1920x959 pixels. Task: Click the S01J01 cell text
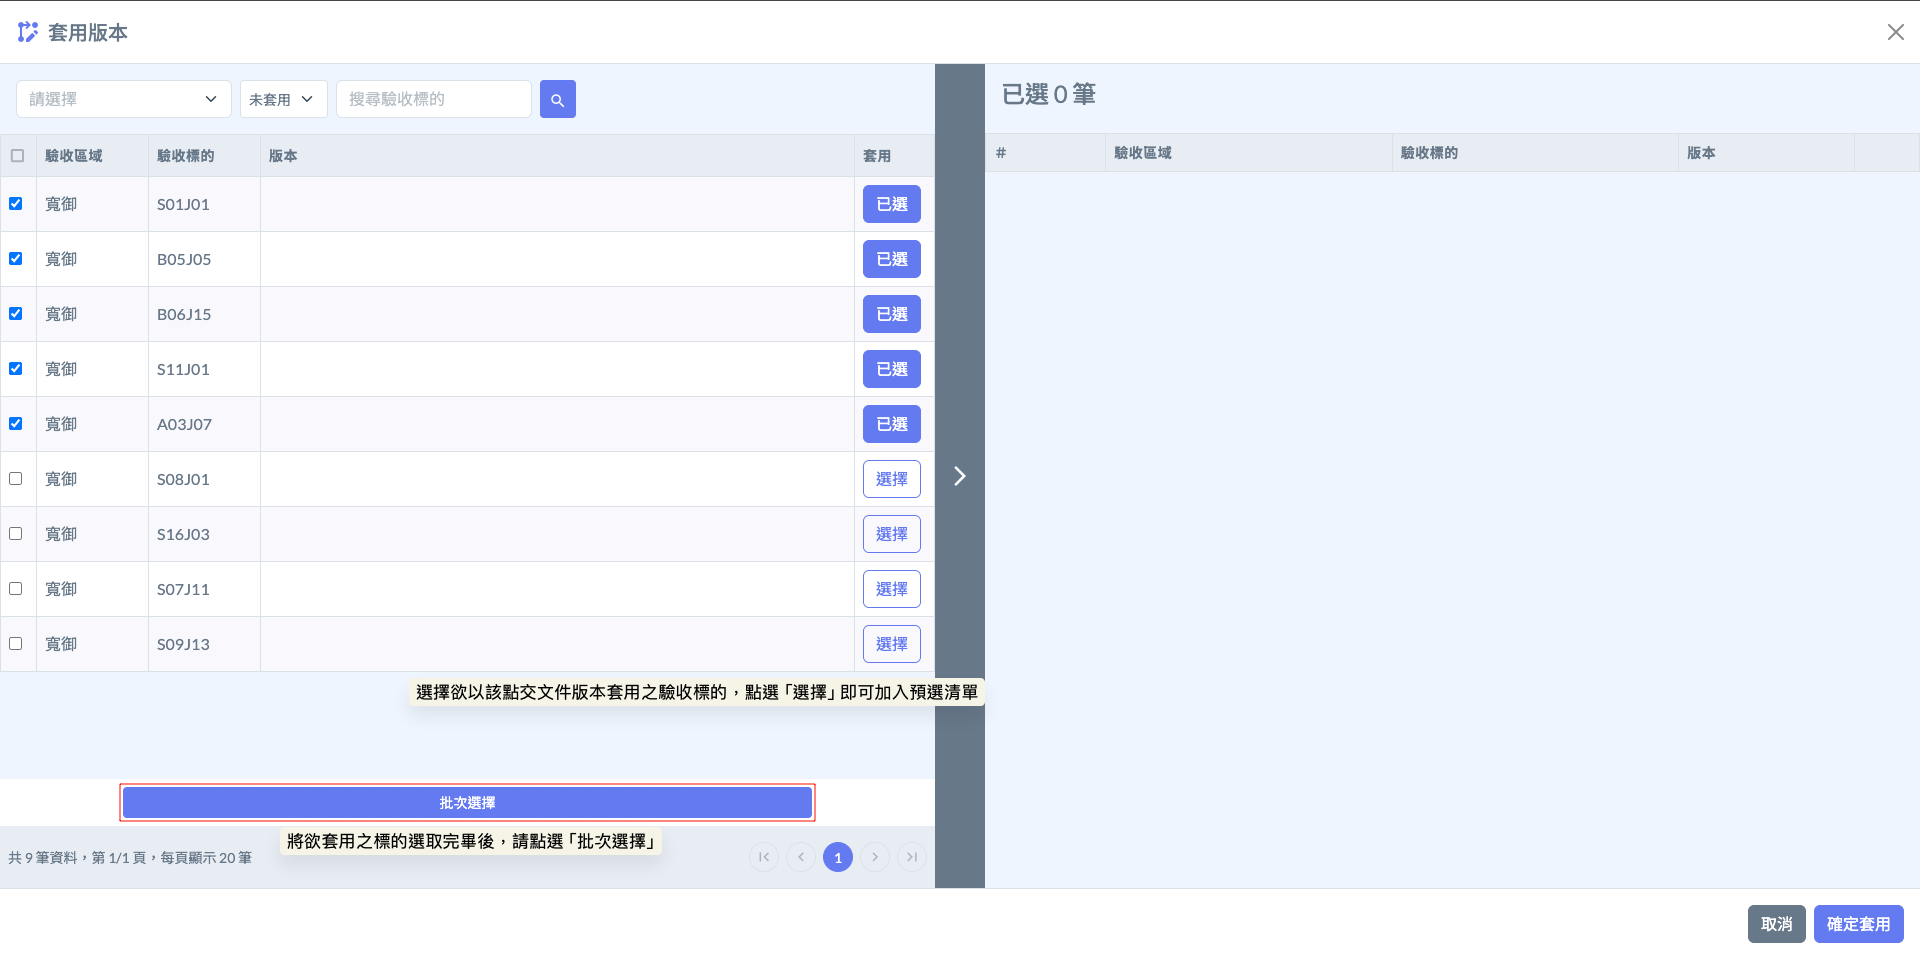point(183,204)
